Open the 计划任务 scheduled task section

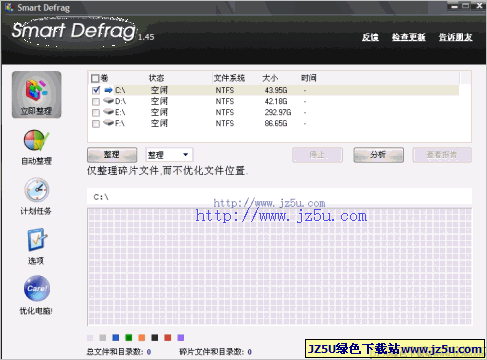(x=36, y=197)
